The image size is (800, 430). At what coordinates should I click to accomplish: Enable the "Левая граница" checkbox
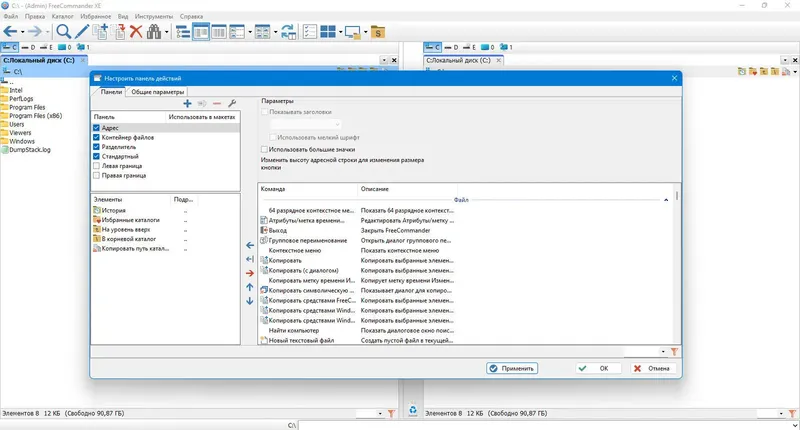pos(96,166)
